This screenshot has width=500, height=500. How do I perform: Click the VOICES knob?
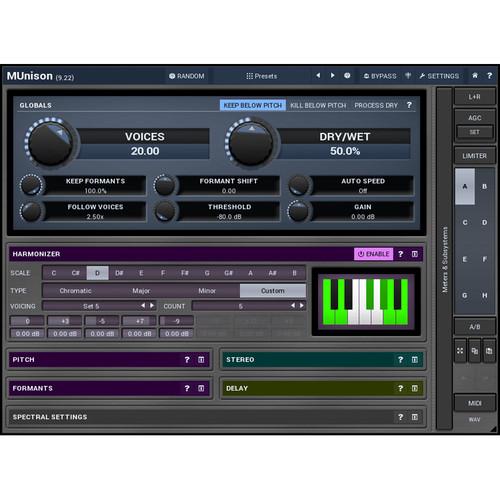[x=50, y=143]
